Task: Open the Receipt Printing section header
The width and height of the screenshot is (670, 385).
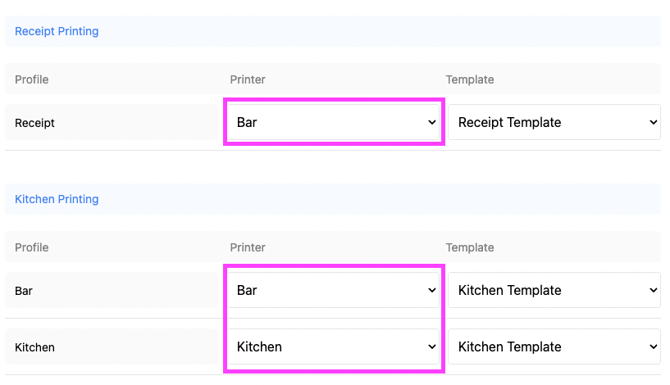Action: pyautogui.click(x=56, y=31)
